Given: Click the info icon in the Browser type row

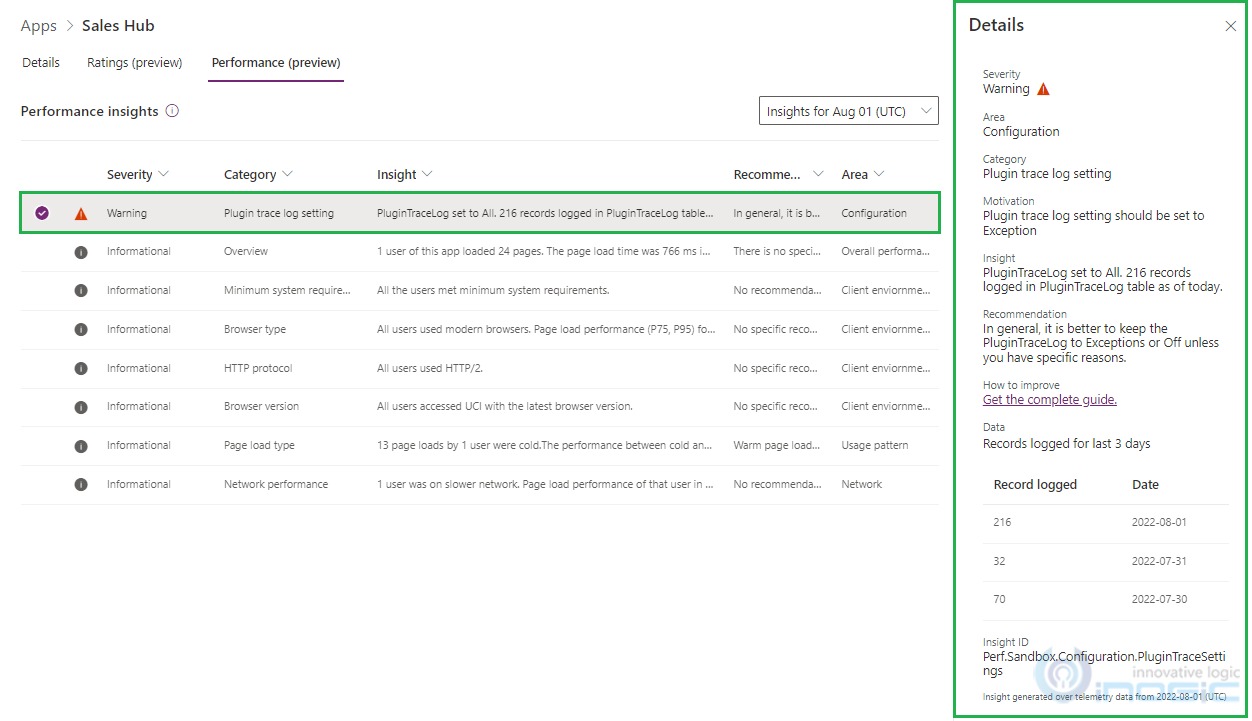Looking at the screenshot, I should (x=81, y=329).
